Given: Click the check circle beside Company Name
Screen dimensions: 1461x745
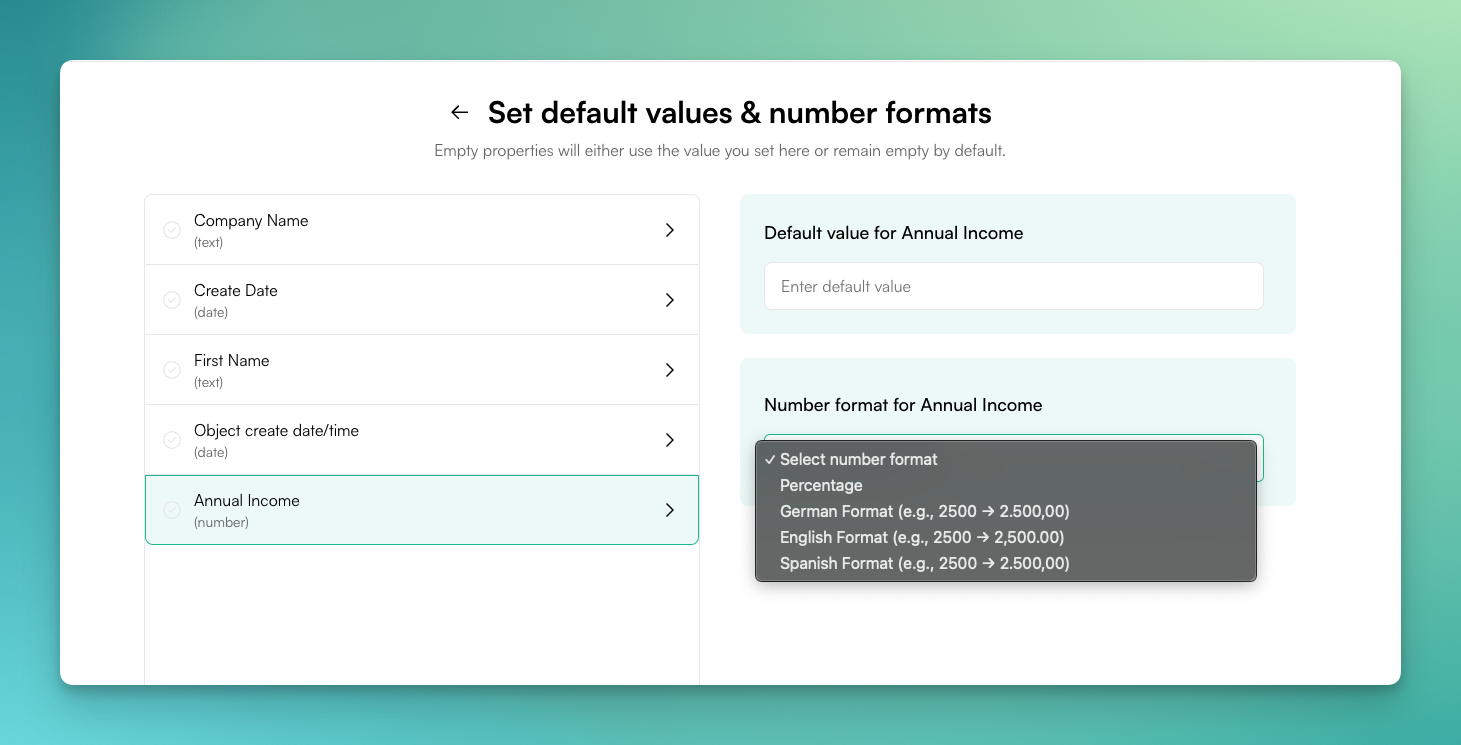Looking at the screenshot, I should coord(172,230).
